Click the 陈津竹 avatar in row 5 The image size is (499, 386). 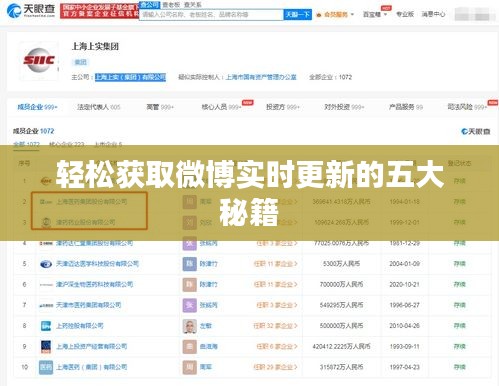190,264
